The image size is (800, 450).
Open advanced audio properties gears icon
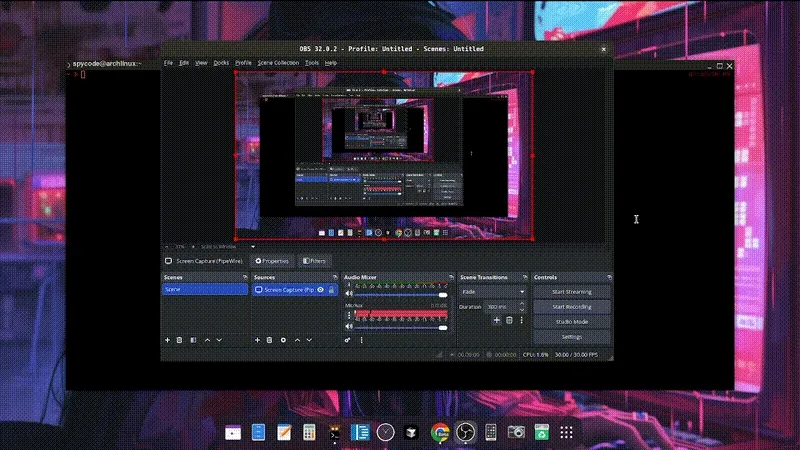(348, 340)
